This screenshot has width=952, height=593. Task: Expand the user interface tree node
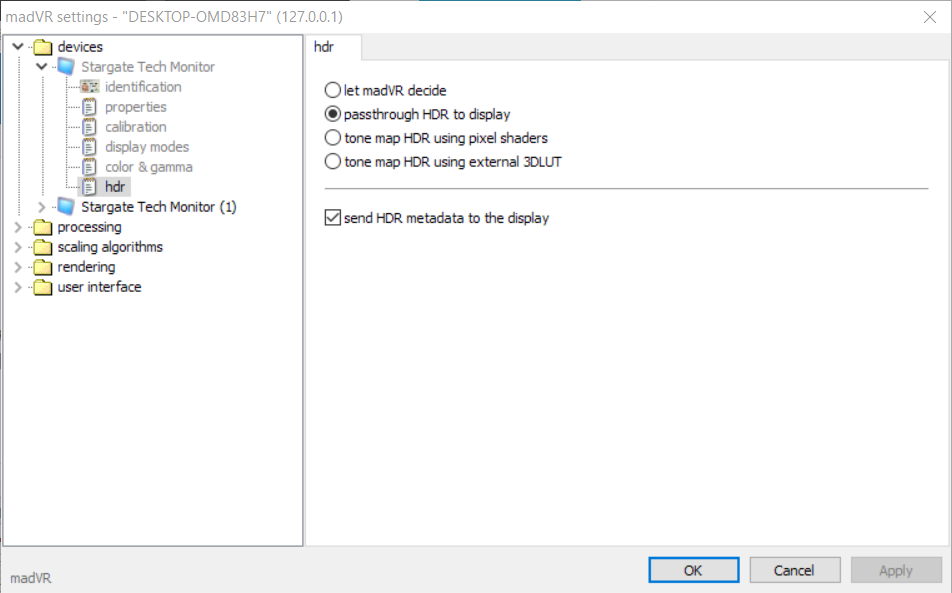18,287
